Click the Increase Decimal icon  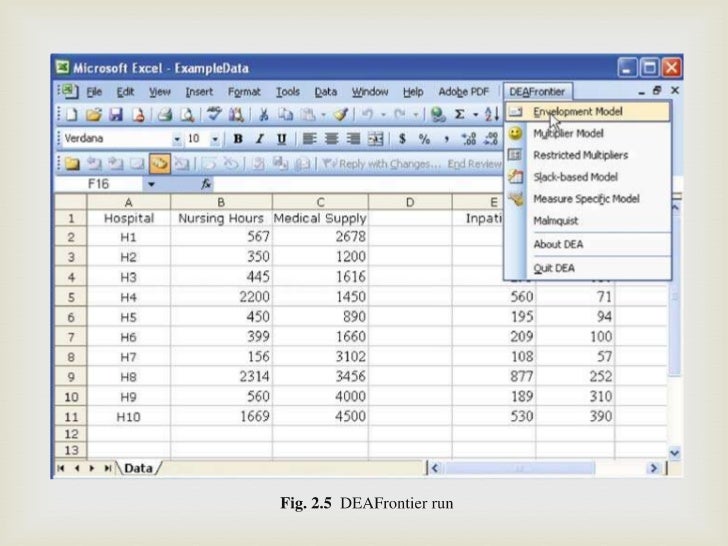click(468, 139)
